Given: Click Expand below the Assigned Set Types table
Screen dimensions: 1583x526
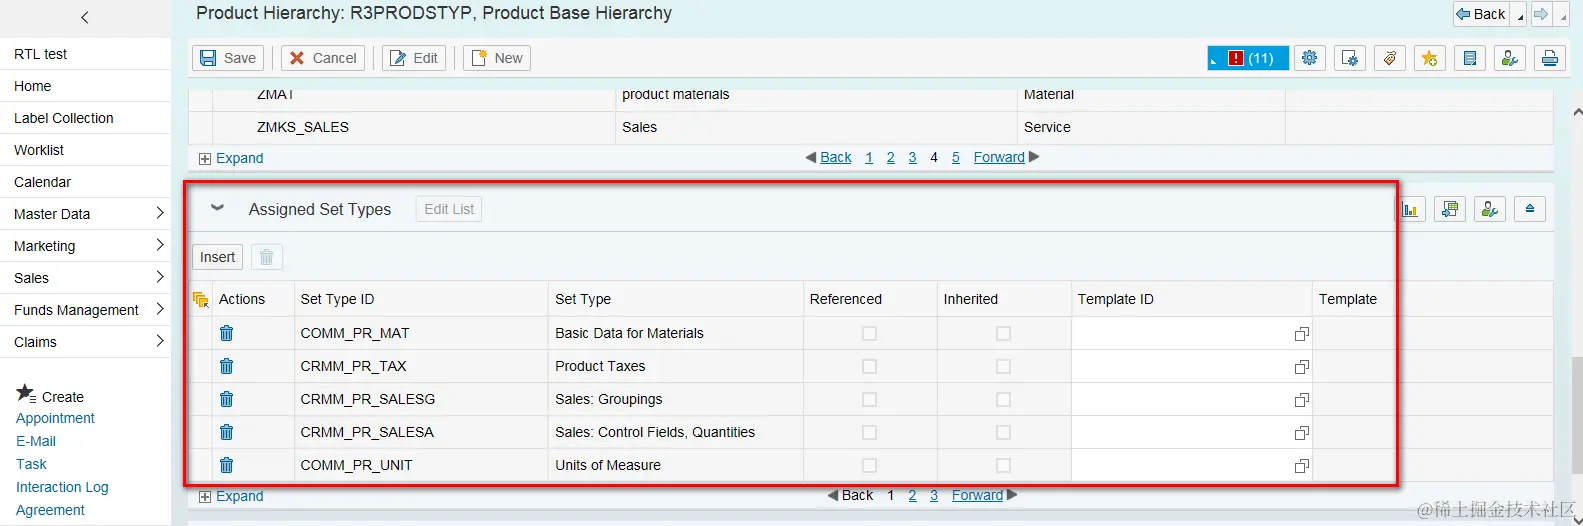Looking at the screenshot, I should pos(231,496).
